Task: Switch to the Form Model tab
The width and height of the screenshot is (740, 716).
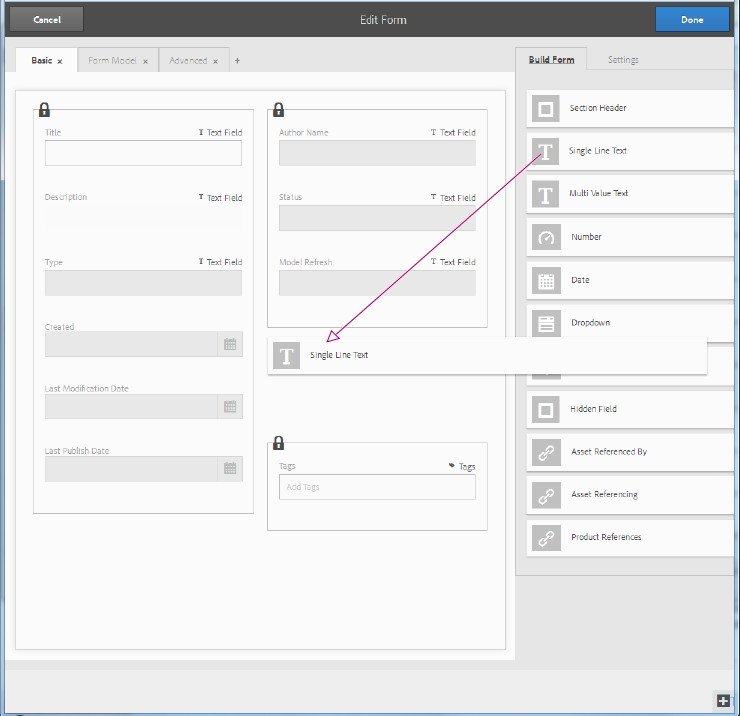Action: pyautogui.click(x=112, y=60)
